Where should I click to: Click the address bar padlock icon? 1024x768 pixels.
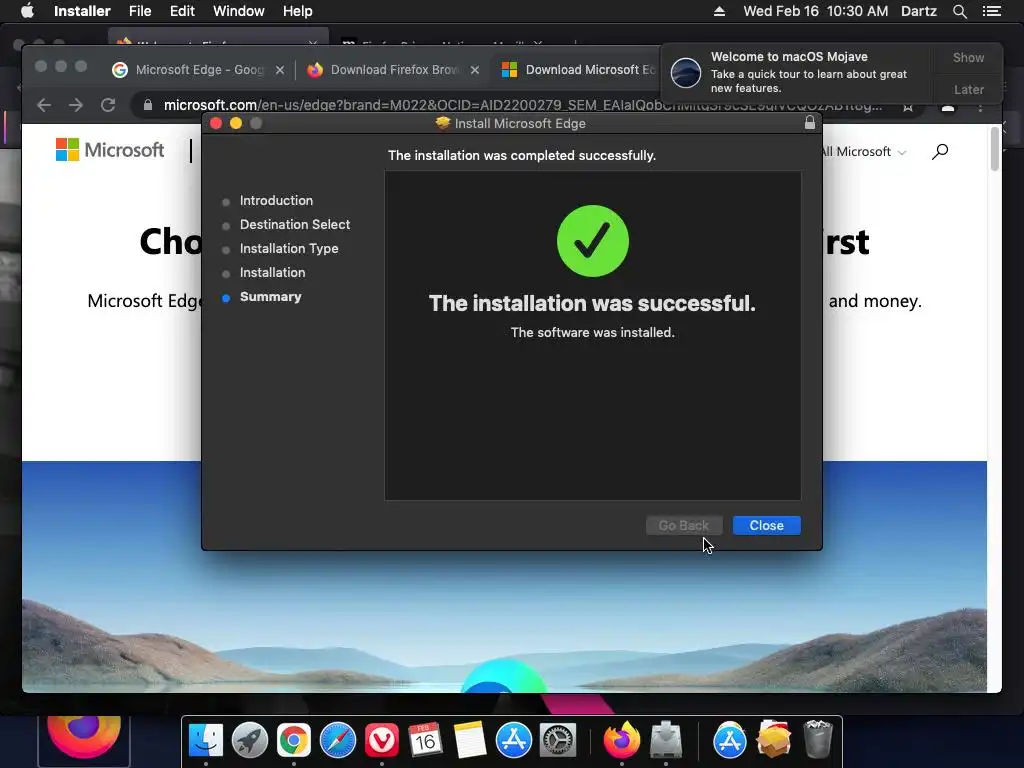pyautogui.click(x=148, y=105)
